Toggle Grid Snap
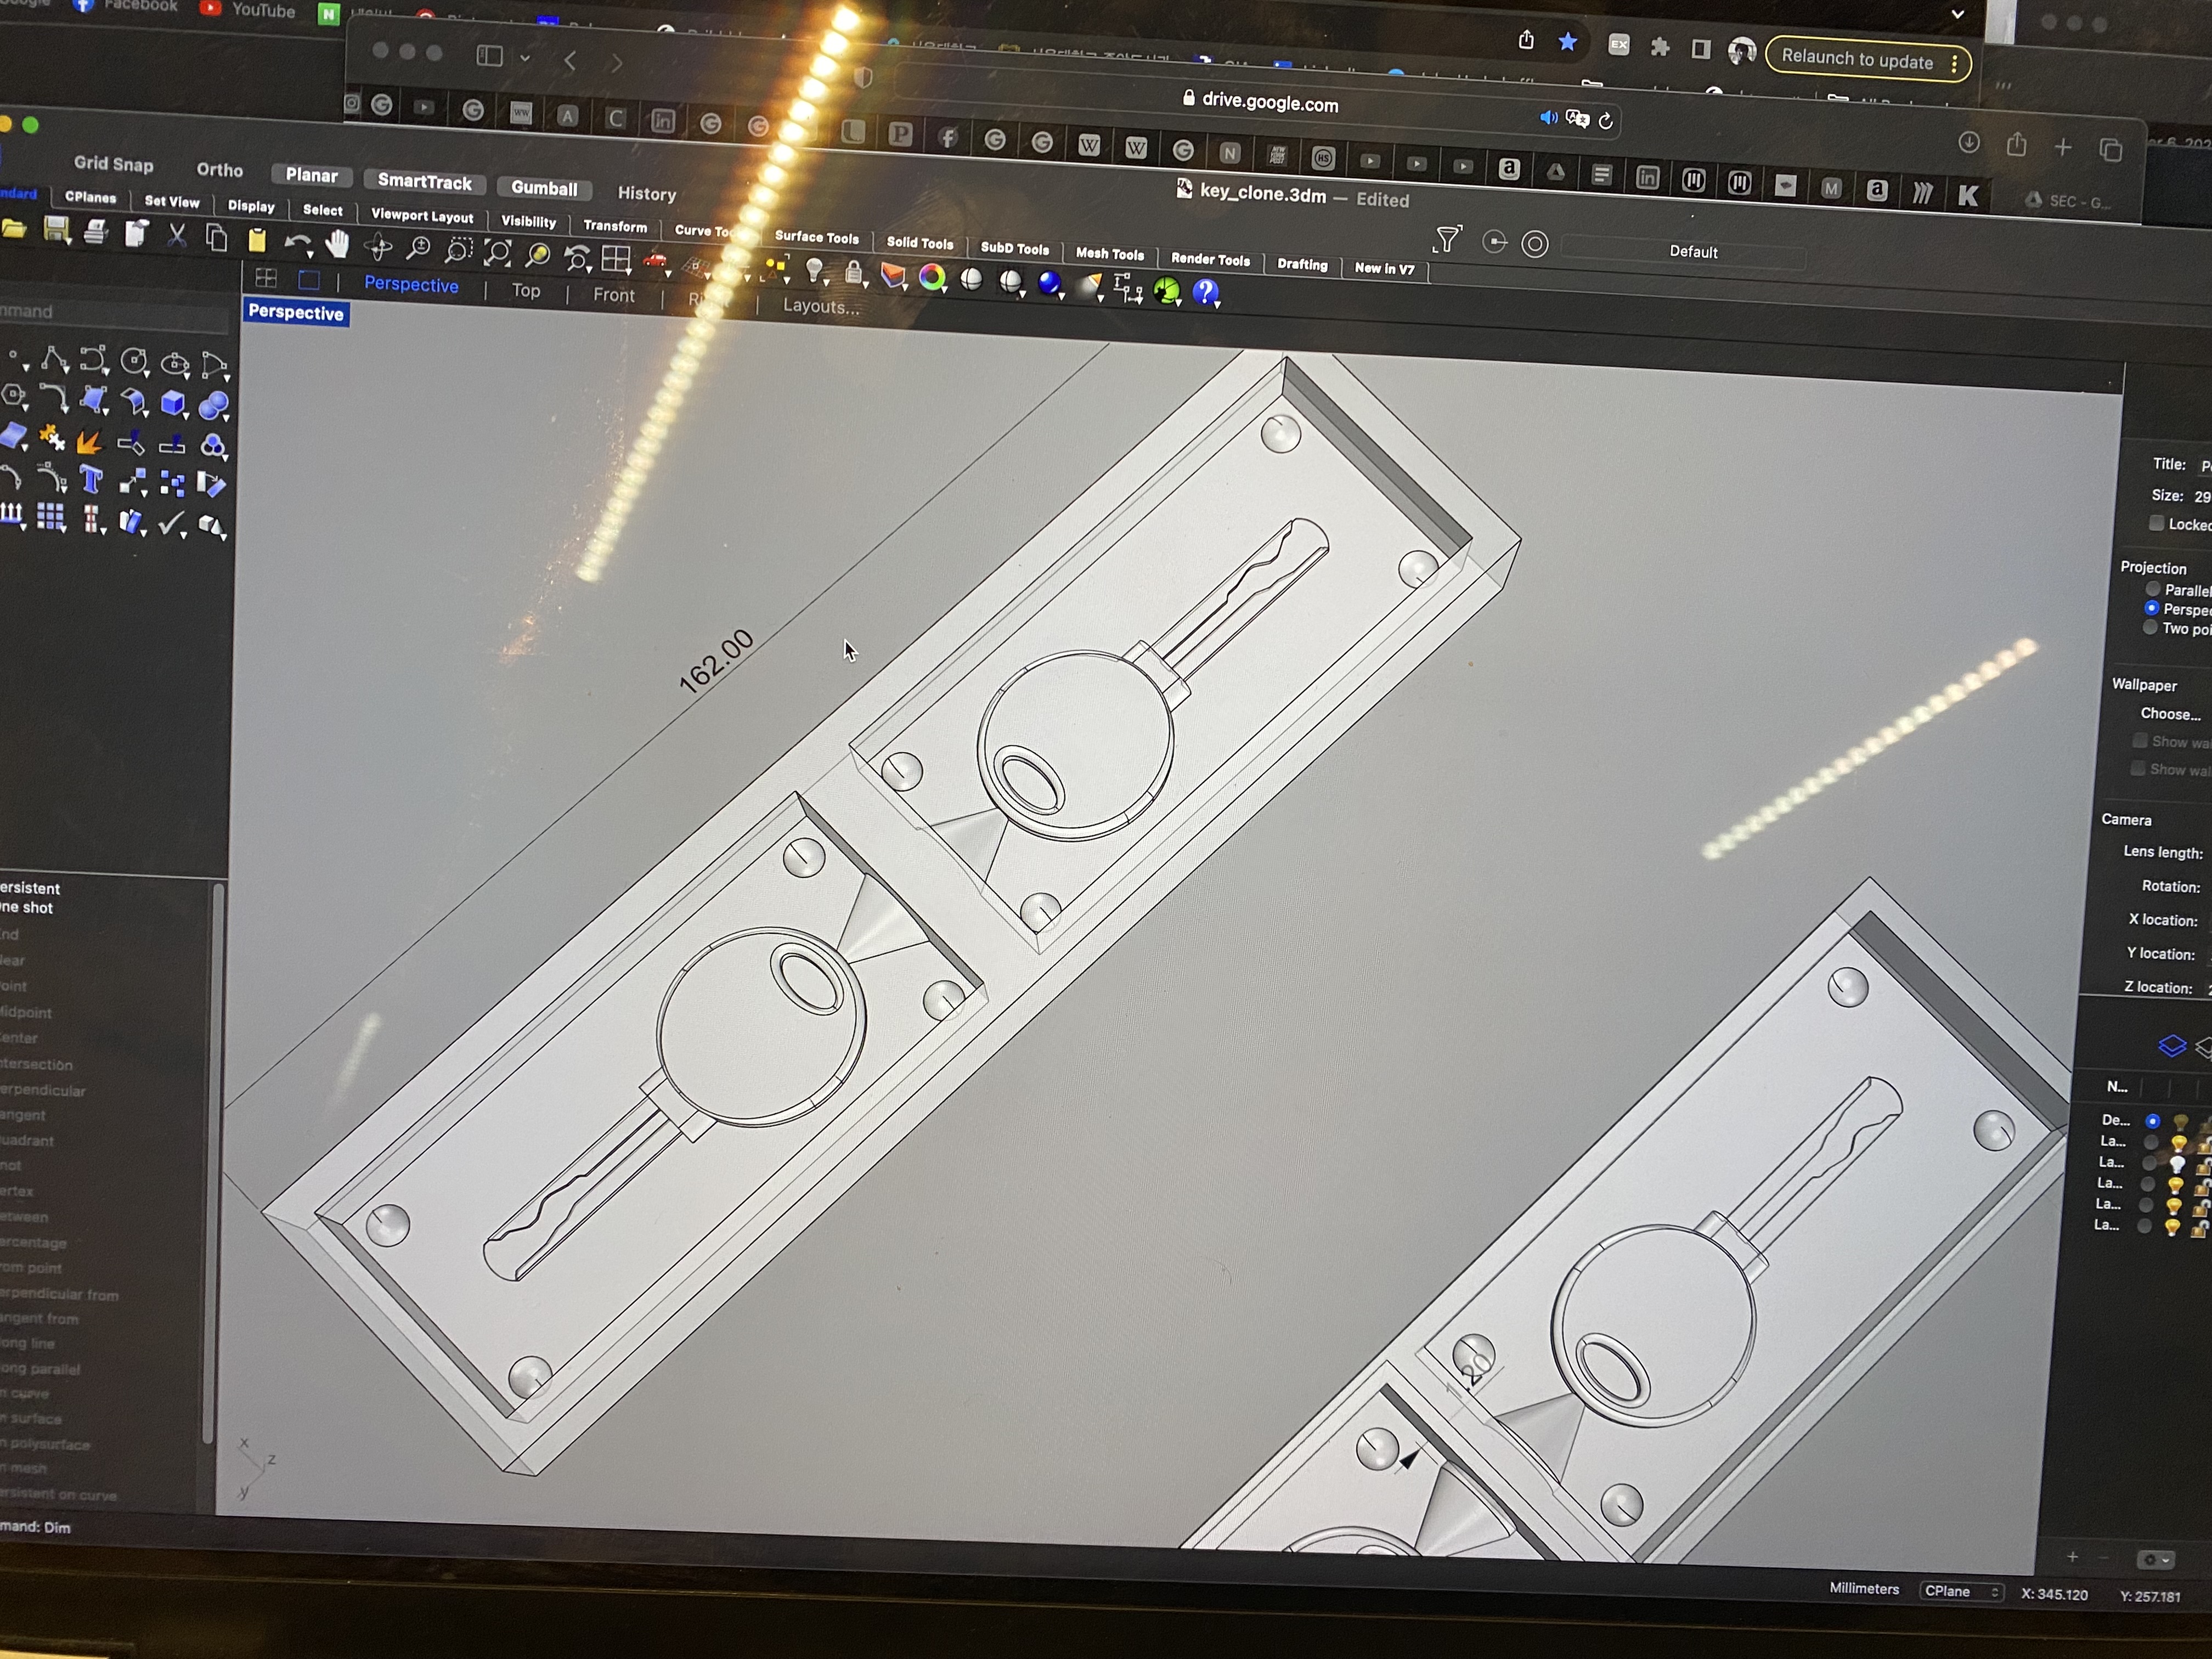The width and height of the screenshot is (2212, 1659). coord(114,164)
